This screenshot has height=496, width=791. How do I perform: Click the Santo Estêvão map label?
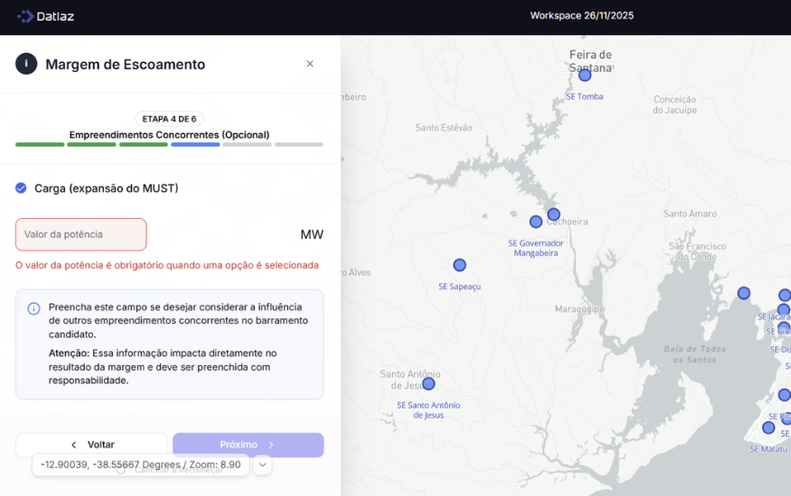(444, 128)
